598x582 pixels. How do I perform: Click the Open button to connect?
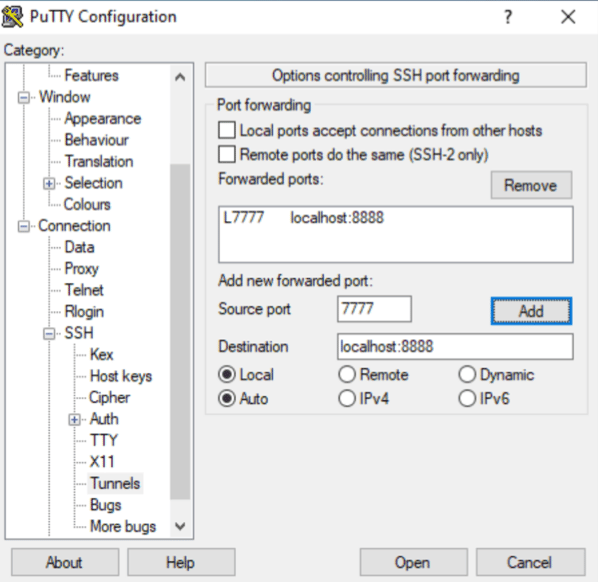point(413,562)
